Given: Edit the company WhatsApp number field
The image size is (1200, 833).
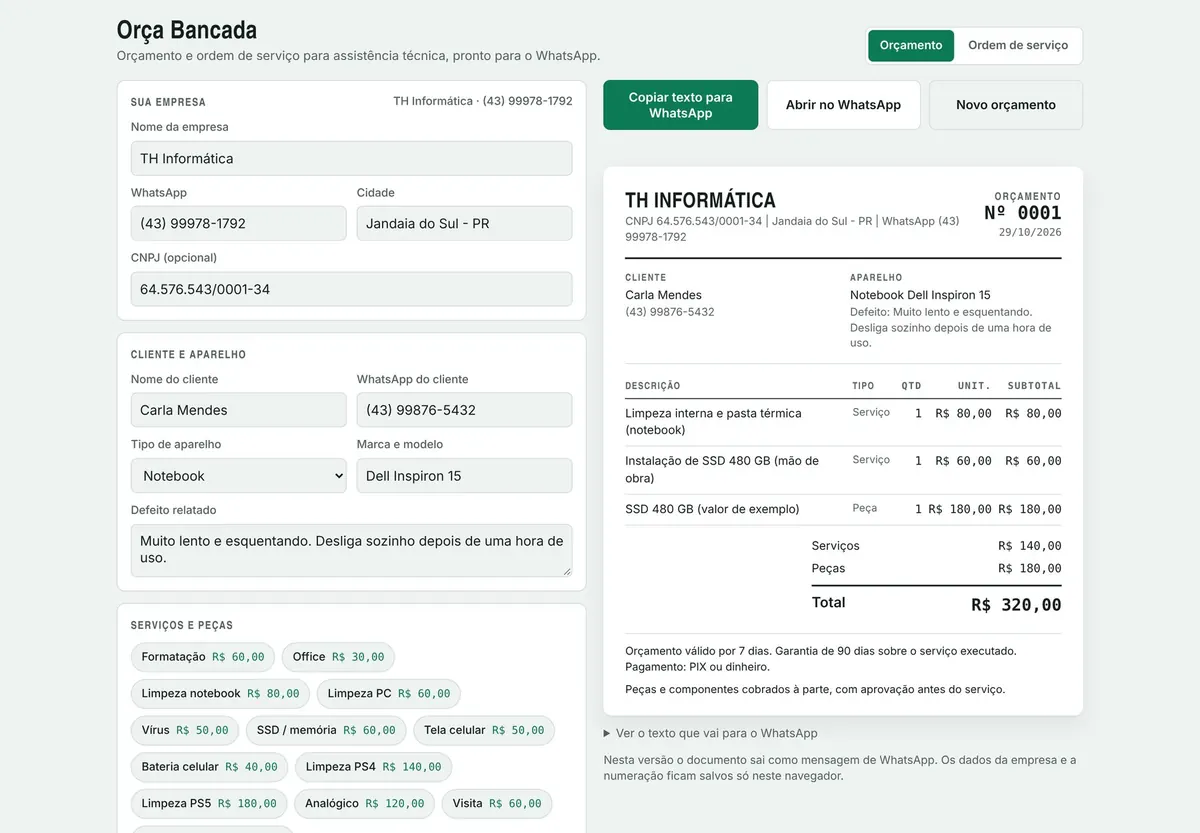Looking at the screenshot, I should [x=239, y=223].
